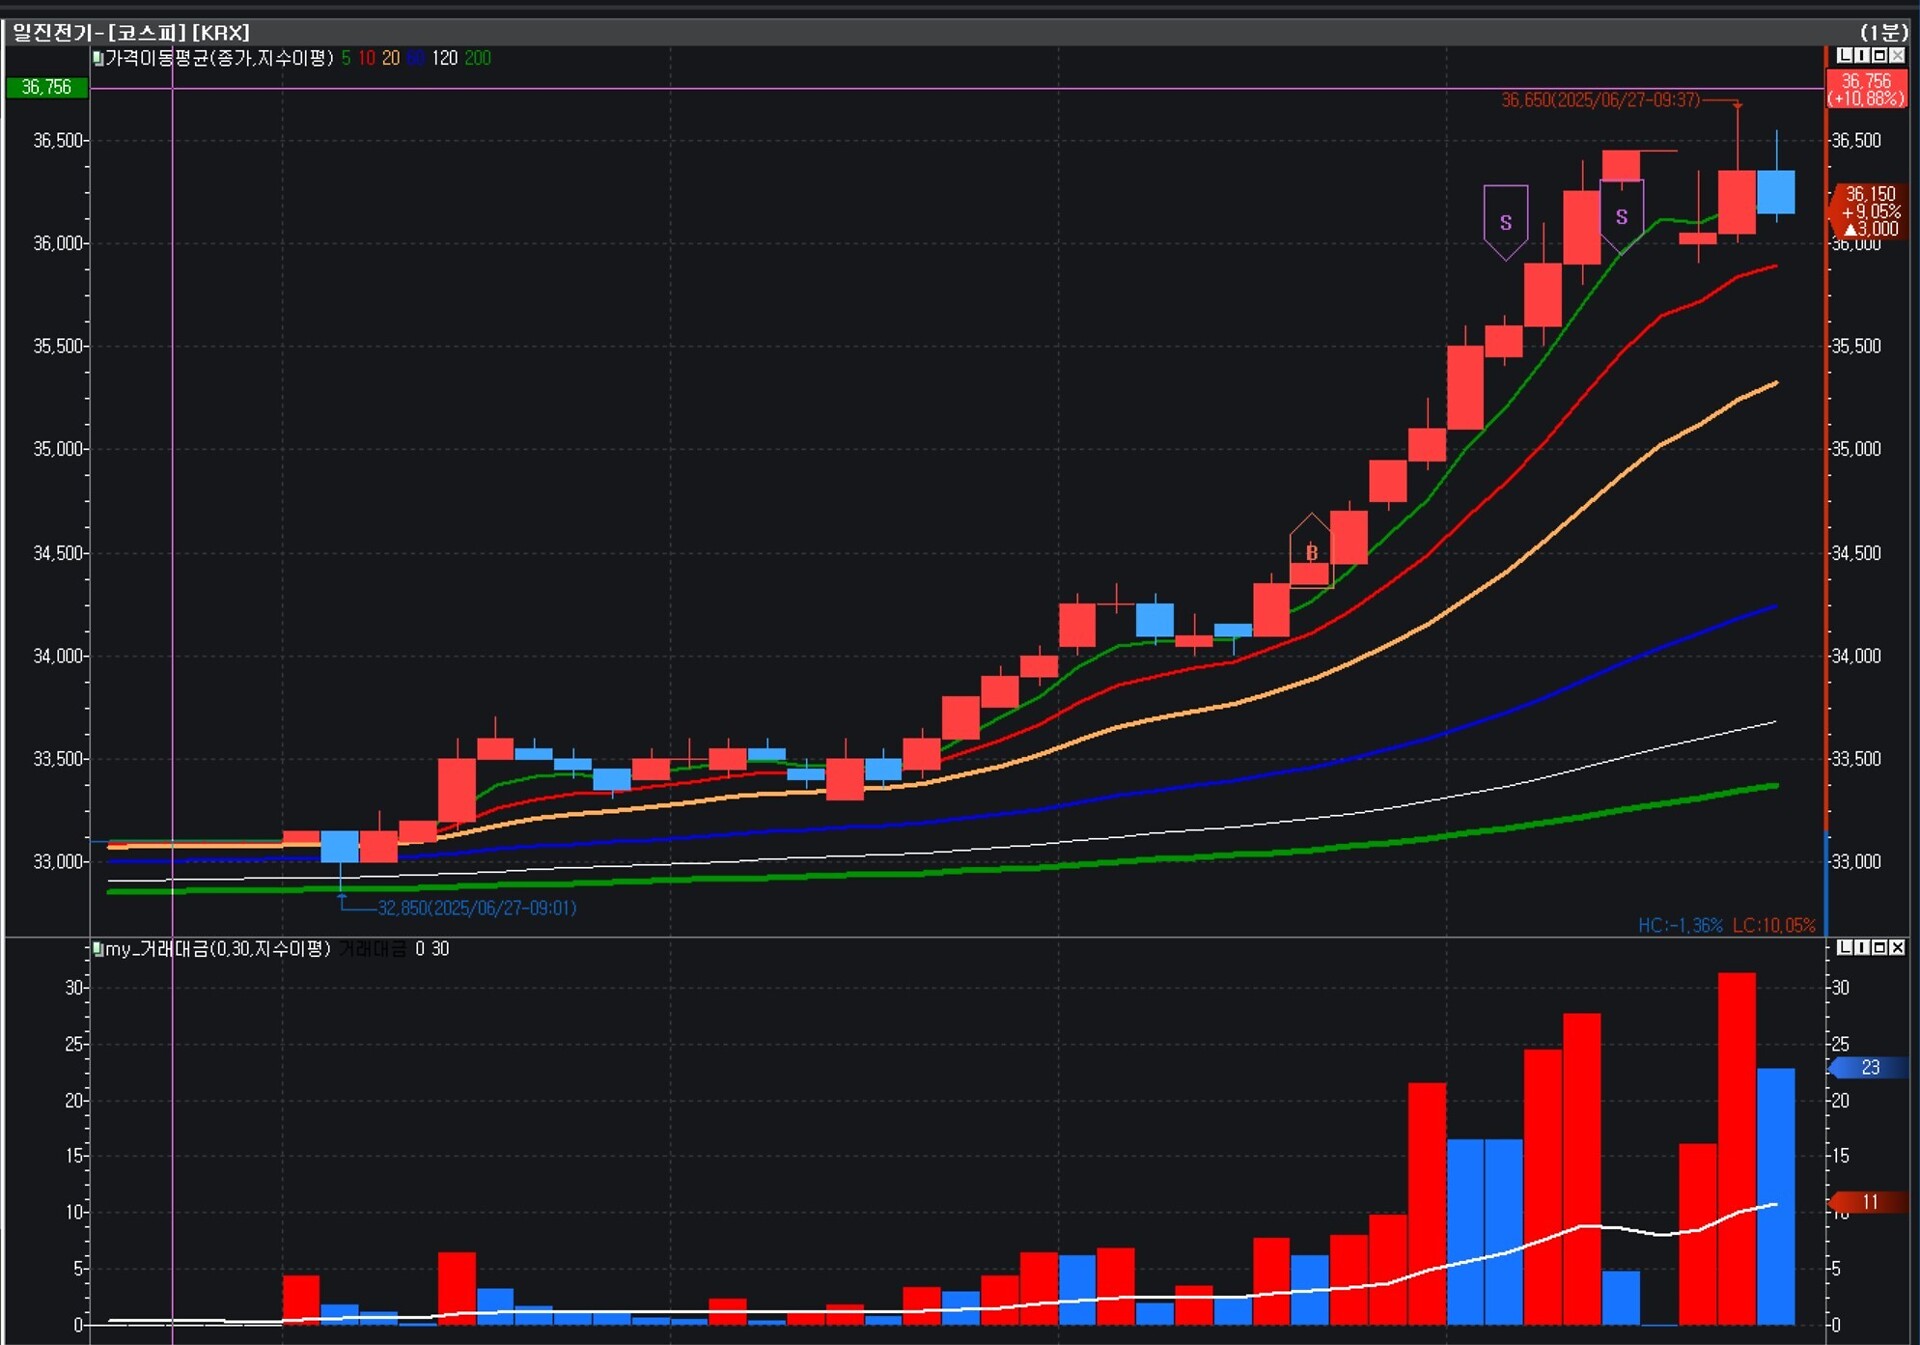Screen dimensions: 1920x1345
Task: Select the green 5 moving average period
Action: 346,58
